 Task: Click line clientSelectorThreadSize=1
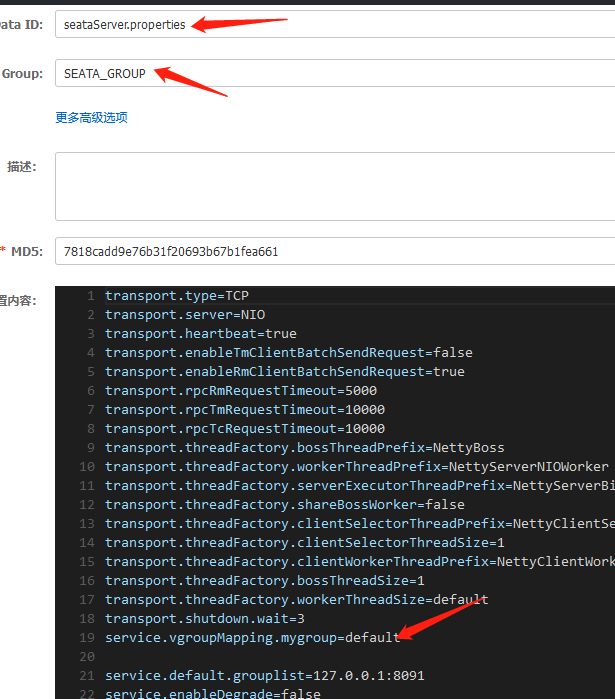click(x=305, y=543)
